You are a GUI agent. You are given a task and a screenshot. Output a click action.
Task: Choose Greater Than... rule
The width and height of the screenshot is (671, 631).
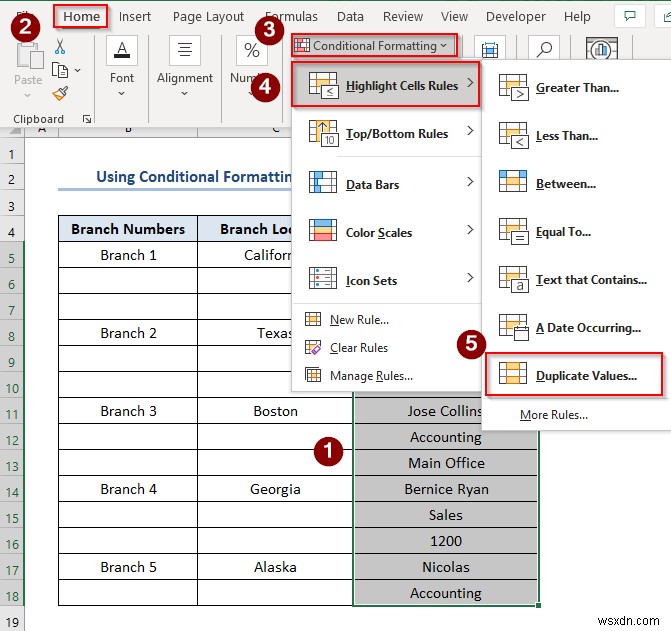coord(577,88)
